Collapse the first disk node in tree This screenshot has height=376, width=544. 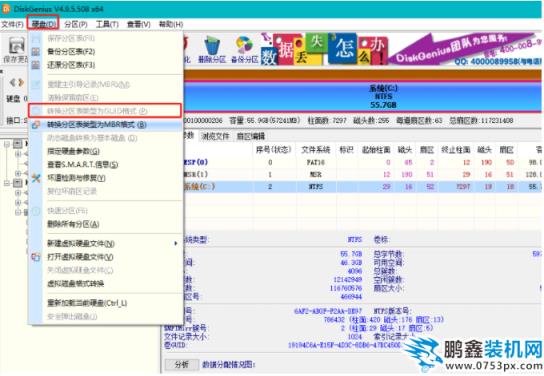7,143
